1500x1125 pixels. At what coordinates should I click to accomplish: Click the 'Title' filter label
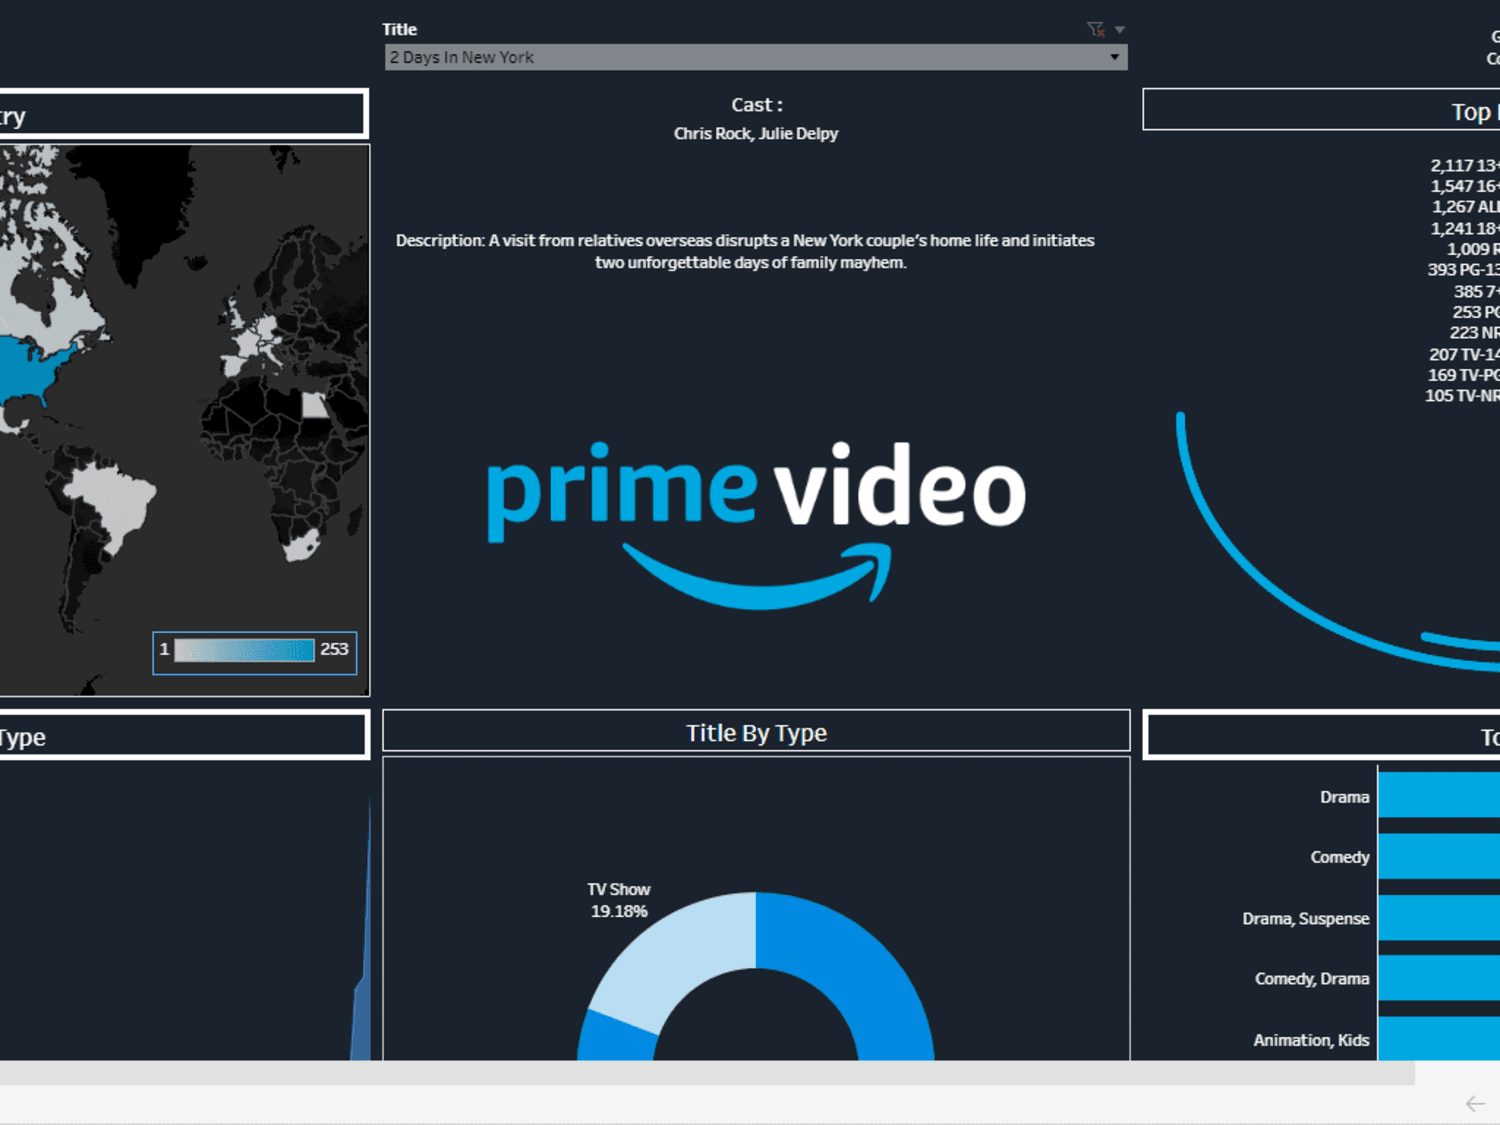click(x=399, y=29)
